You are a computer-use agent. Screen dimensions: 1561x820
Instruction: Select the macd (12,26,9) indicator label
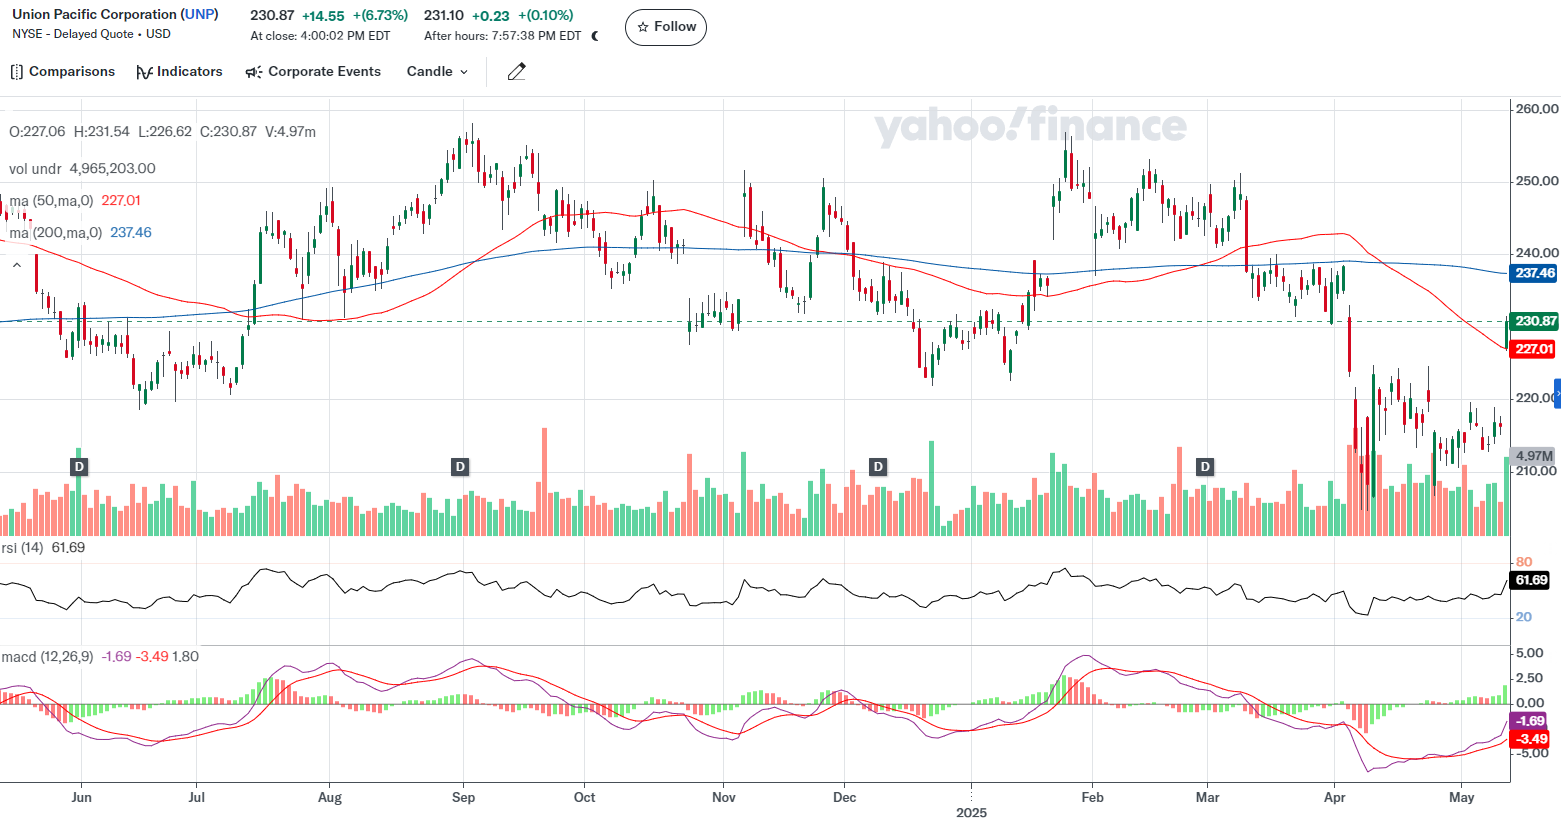tap(47, 657)
